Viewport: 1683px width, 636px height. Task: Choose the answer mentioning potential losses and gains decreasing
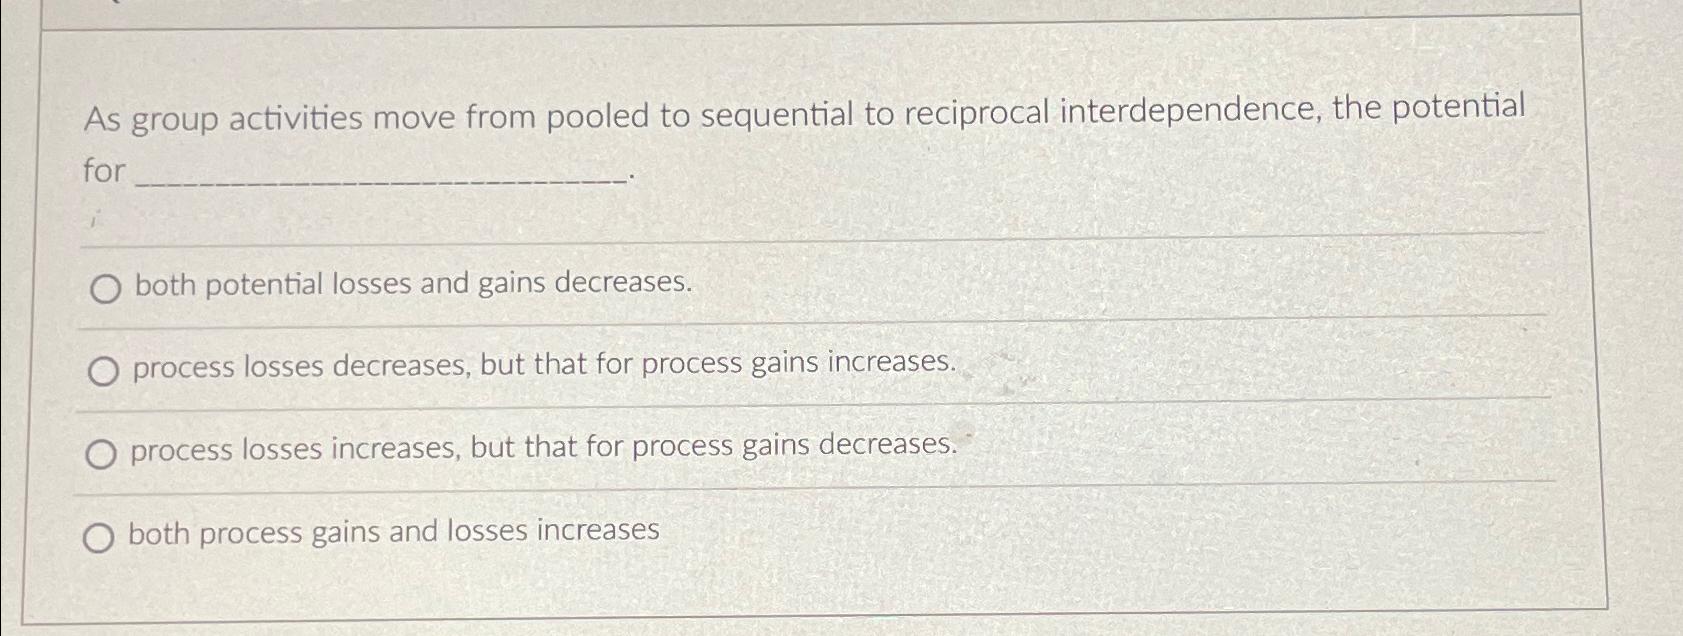[410, 284]
